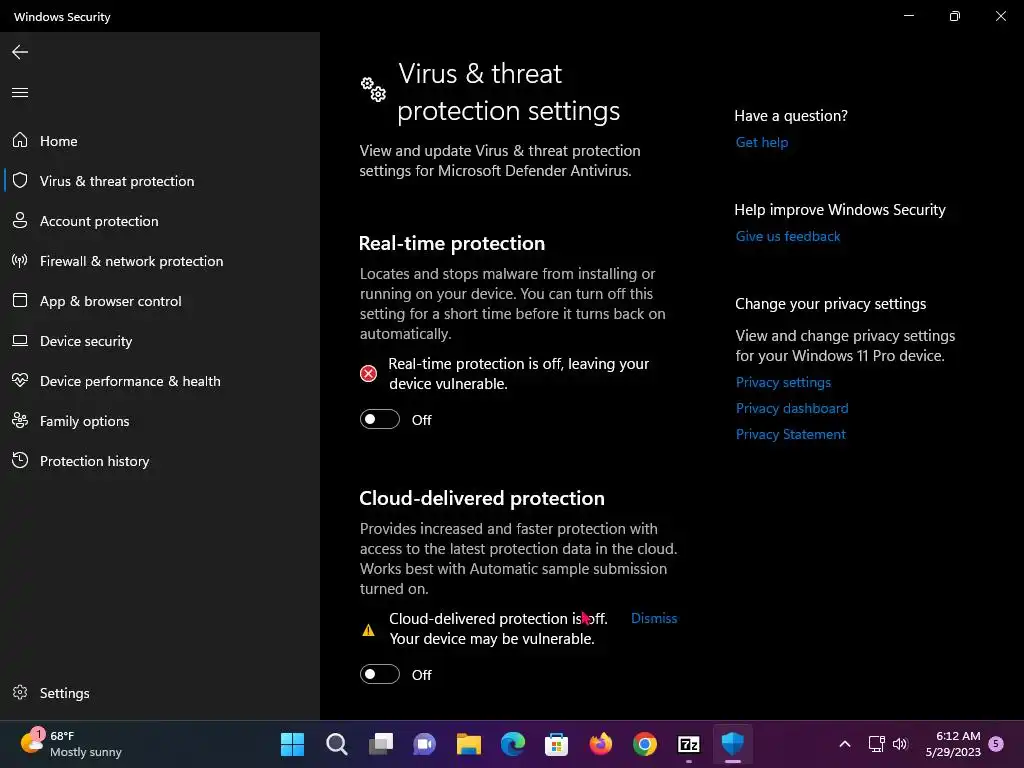Open the hamburger navigation menu
Screen dimensions: 1024x768
20,92
